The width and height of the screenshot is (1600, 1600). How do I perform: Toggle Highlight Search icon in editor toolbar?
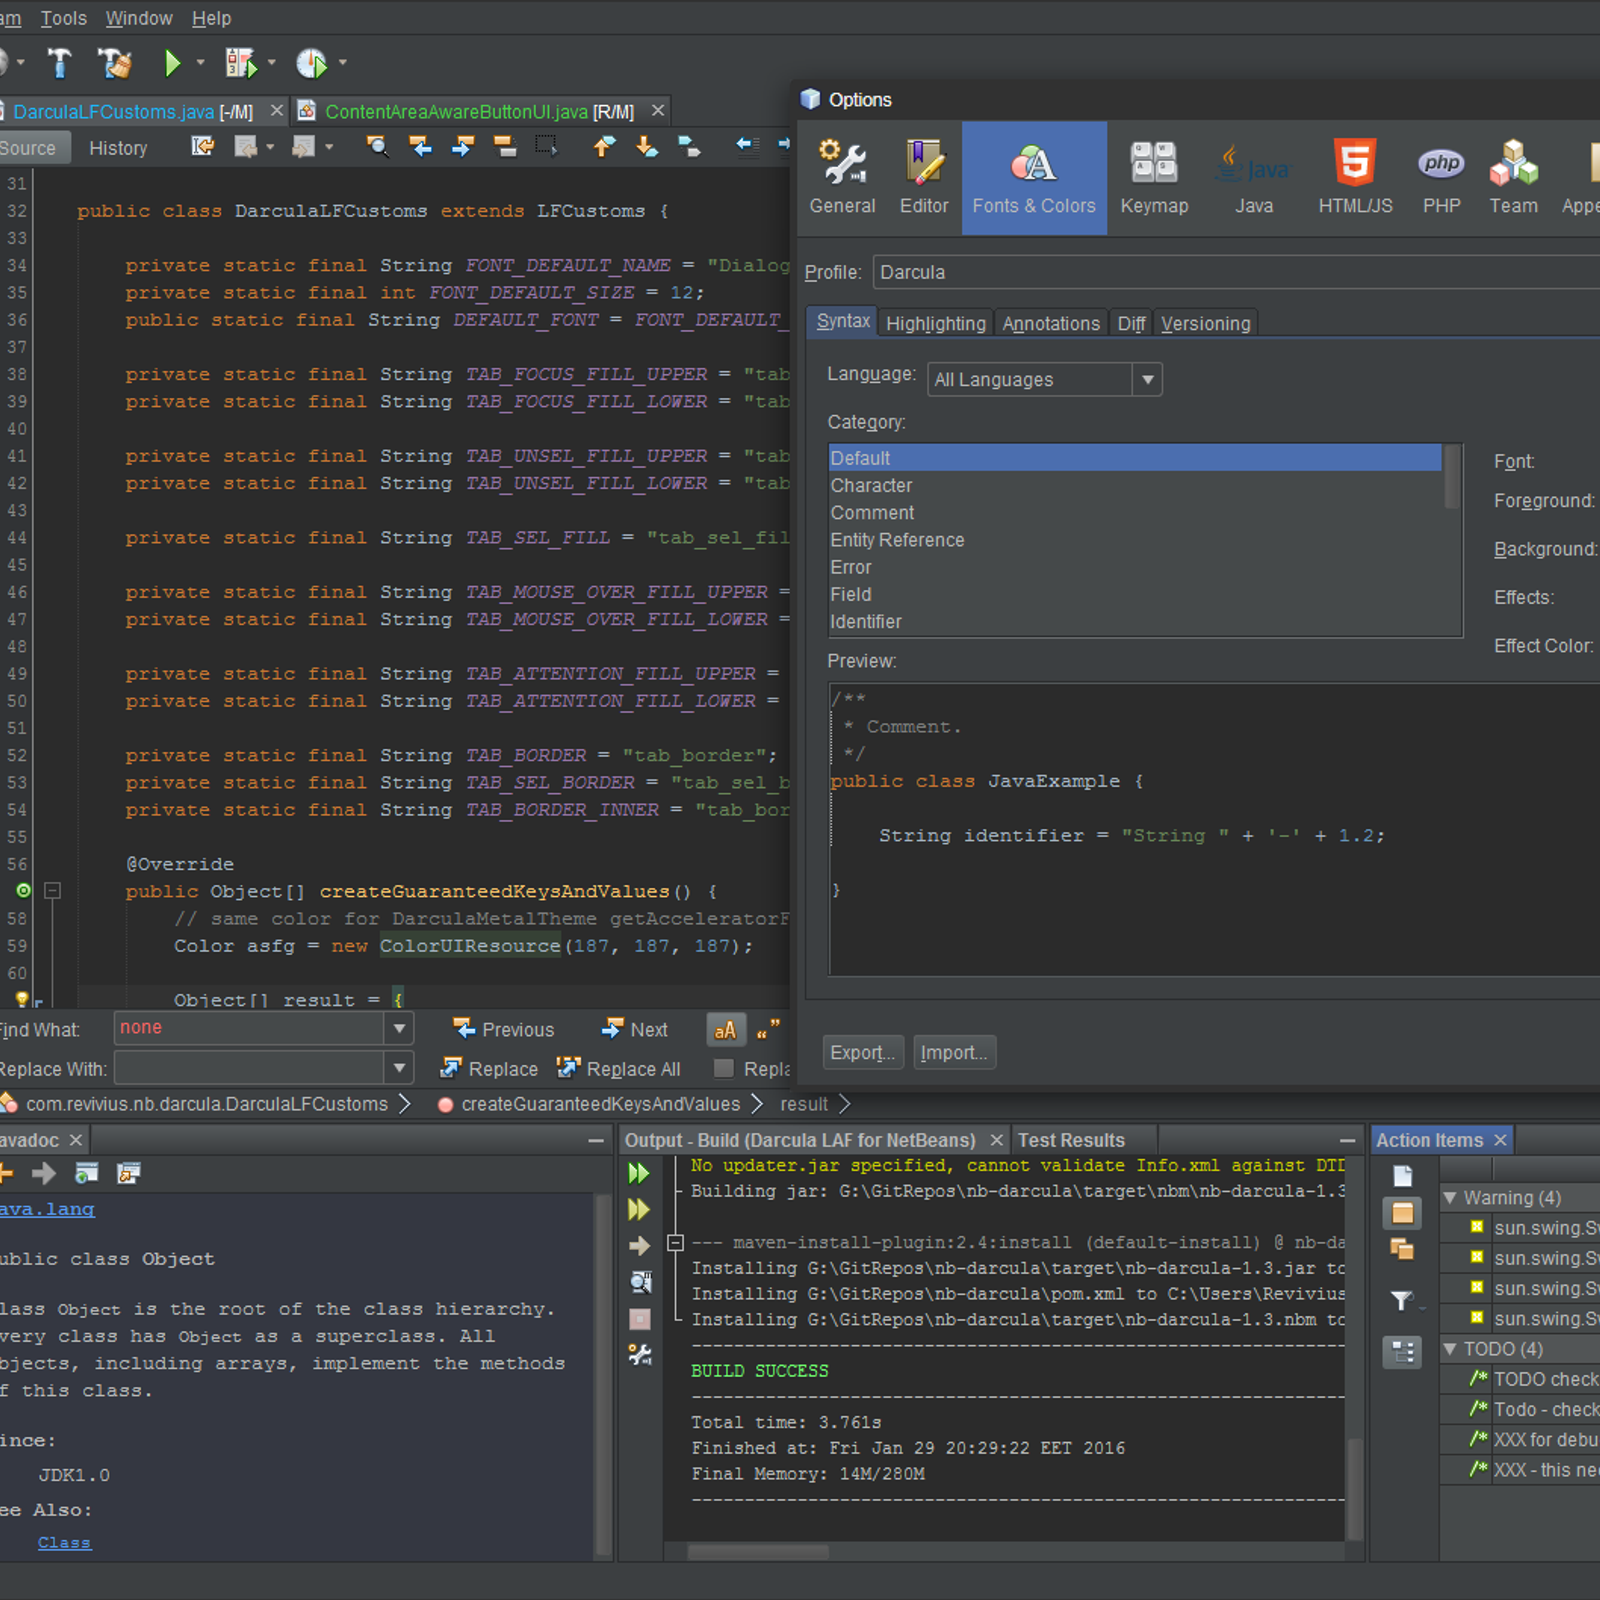(x=505, y=147)
